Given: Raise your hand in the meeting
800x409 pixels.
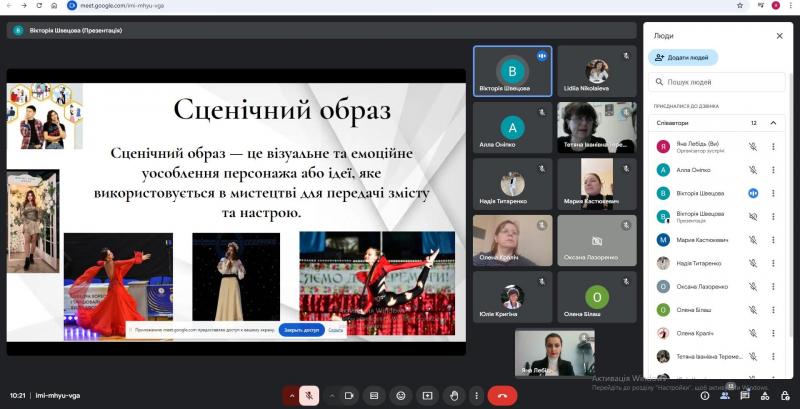Looking at the screenshot, I should (x=454, y=396).
